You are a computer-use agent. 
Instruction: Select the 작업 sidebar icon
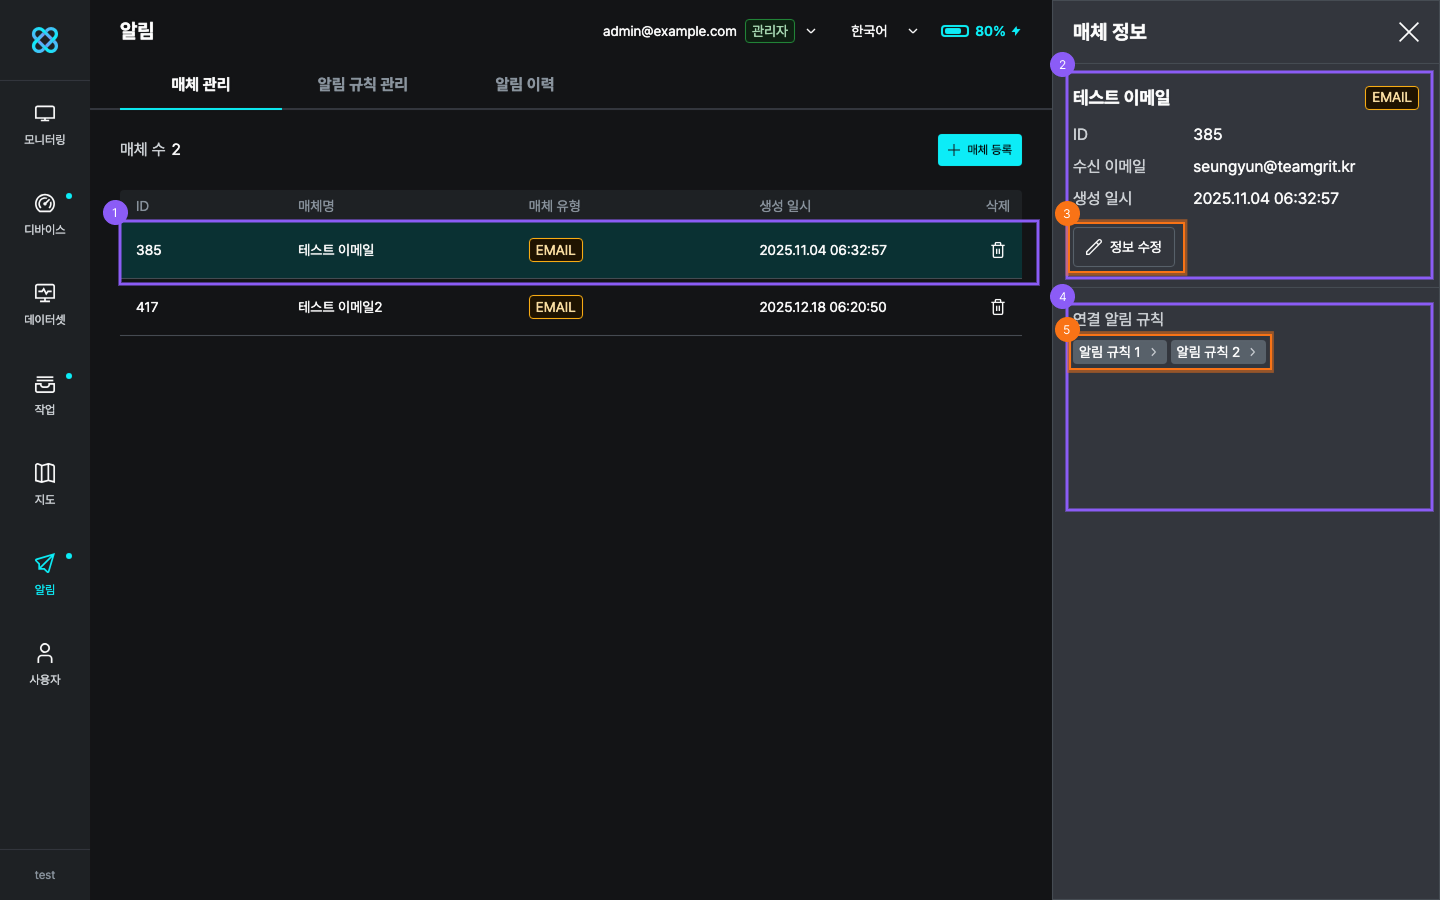point(45,395)
